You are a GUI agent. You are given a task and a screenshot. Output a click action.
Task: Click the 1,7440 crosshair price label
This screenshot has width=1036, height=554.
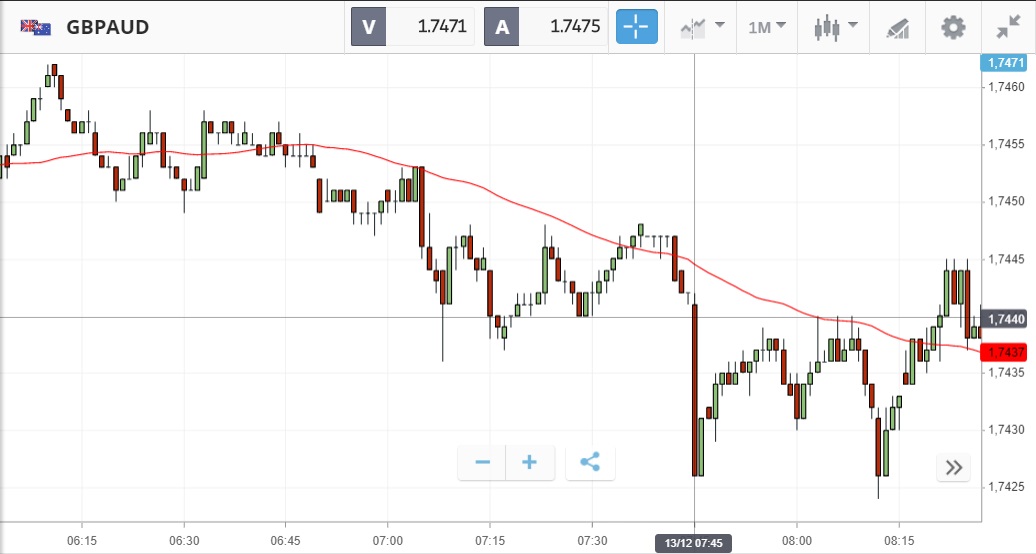1006,319
